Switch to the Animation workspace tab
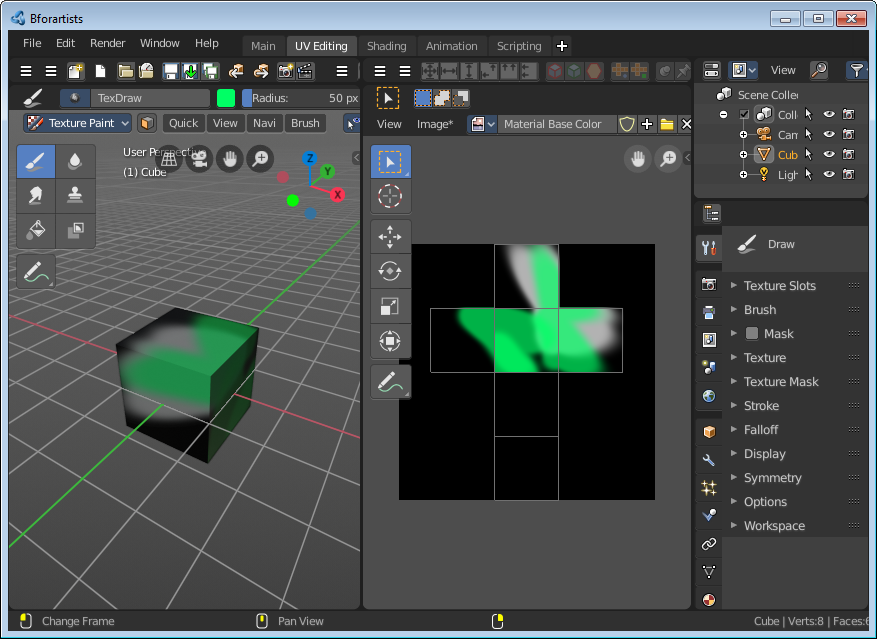This screenshot has height=639, width=877. click(x=451, y=46)
